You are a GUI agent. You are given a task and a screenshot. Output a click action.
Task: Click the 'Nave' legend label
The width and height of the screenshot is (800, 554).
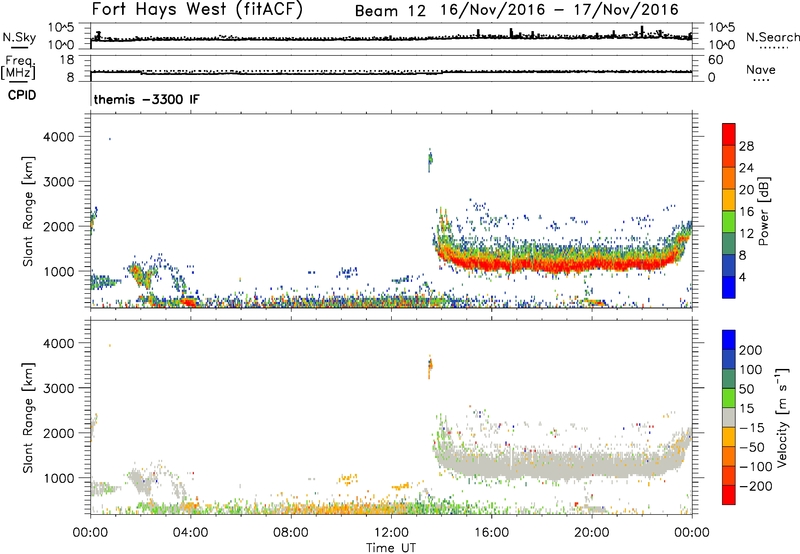click(761, 69)
